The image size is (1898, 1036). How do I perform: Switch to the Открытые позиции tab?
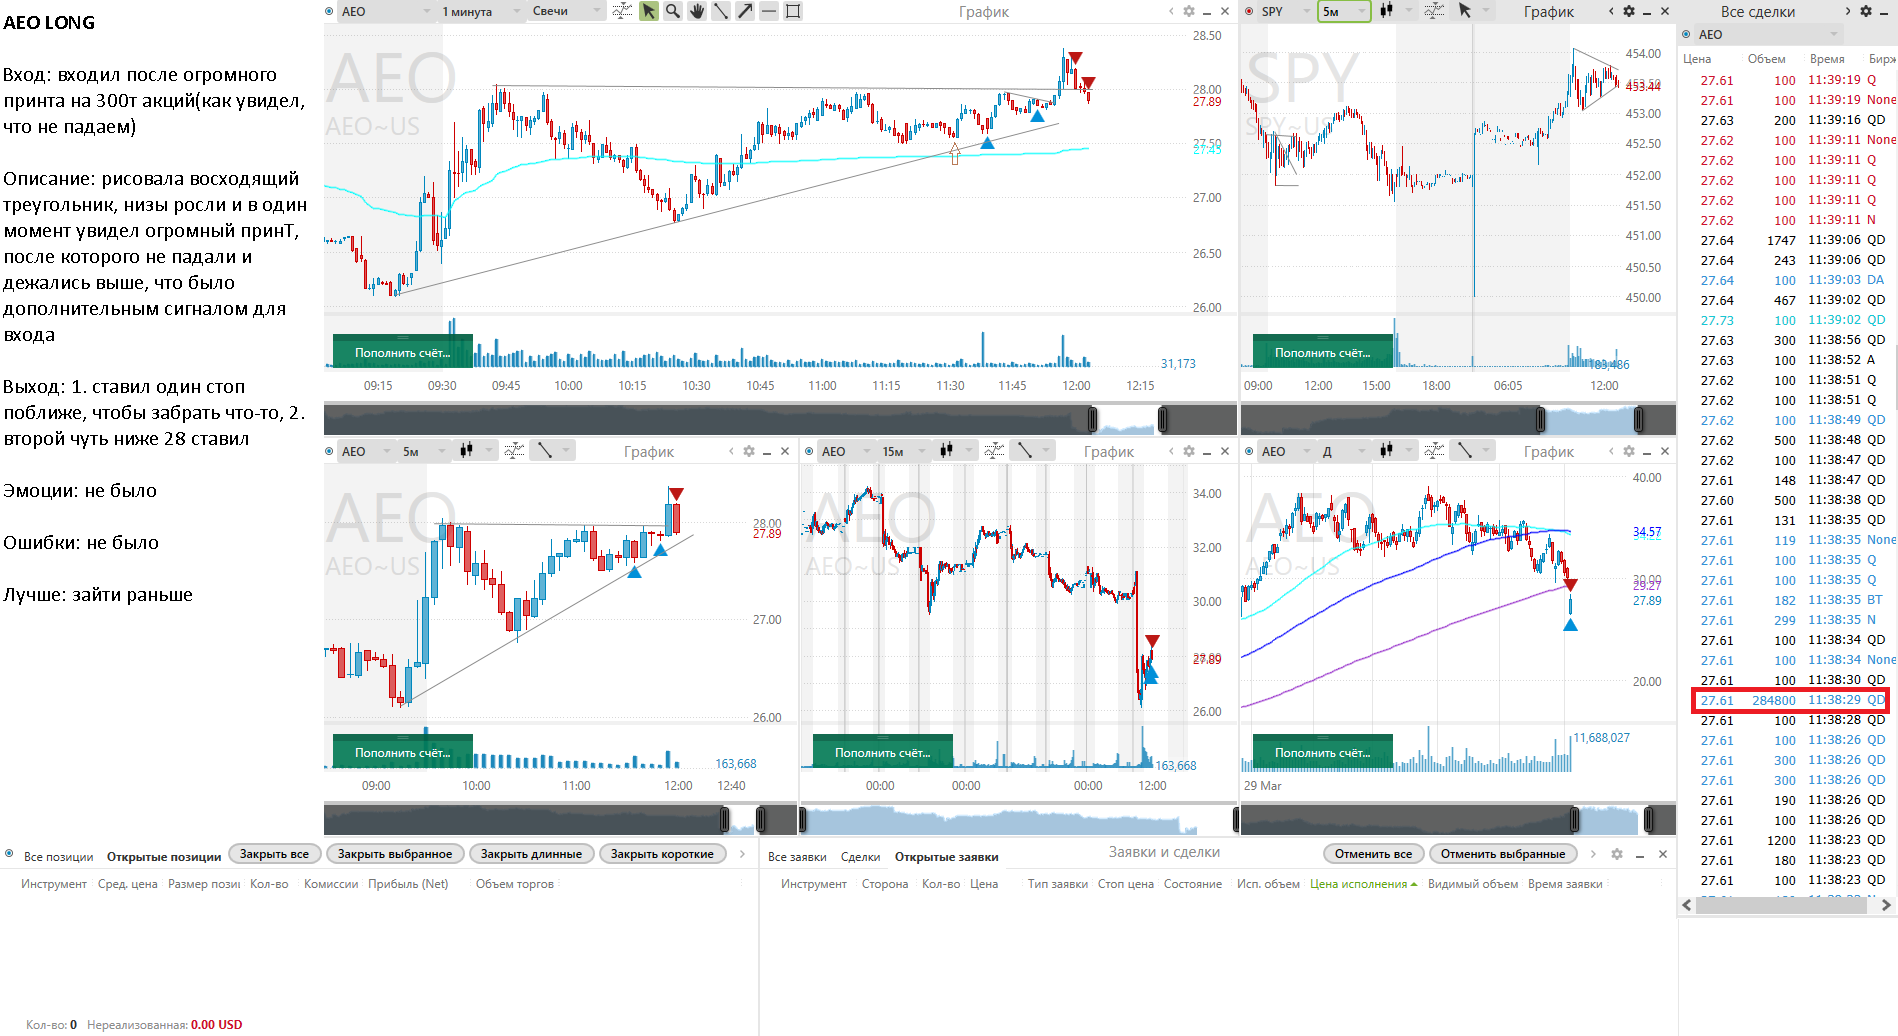[164, 857]
